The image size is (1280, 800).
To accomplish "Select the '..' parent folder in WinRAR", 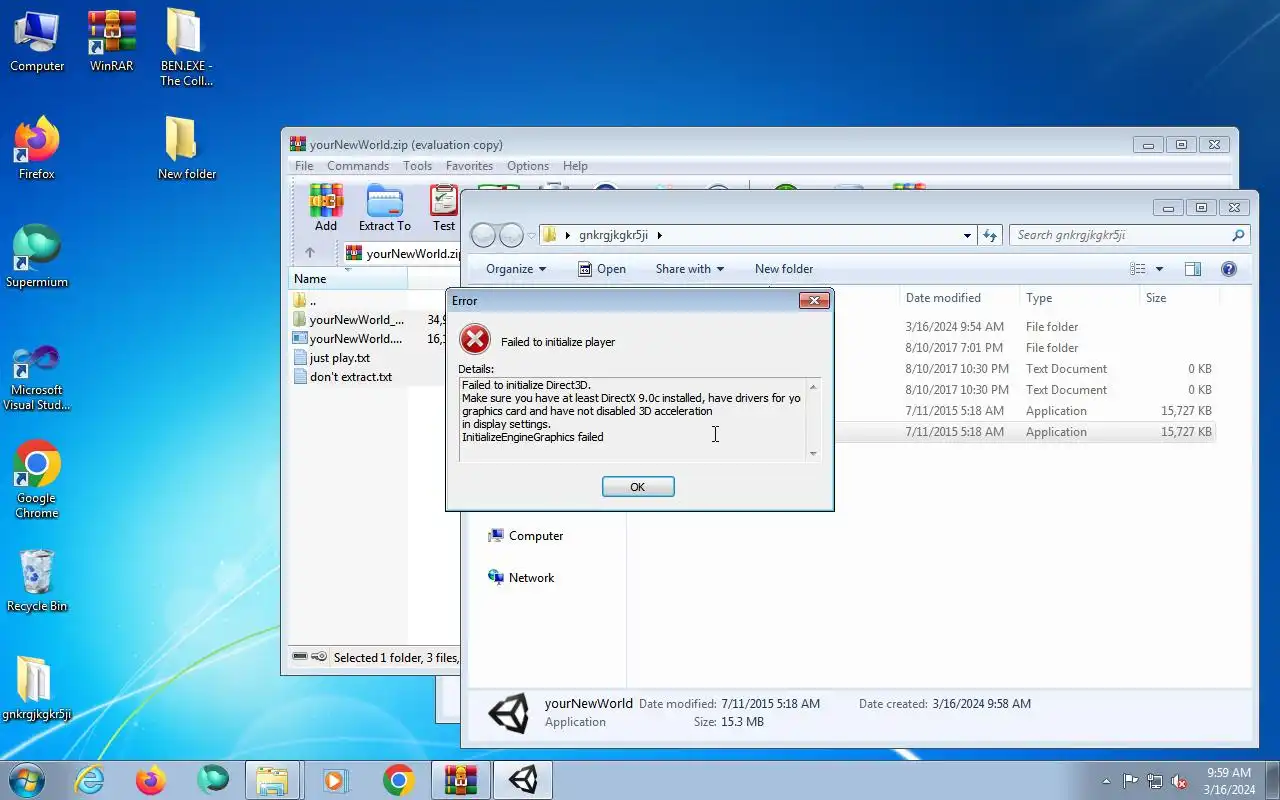I will (305, 301).
